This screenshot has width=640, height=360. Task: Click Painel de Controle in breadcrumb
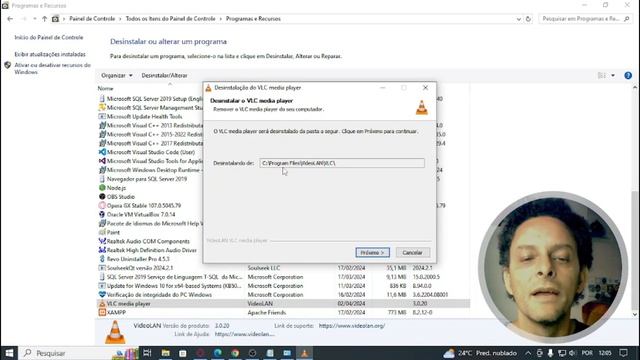(x=92, y=19)
